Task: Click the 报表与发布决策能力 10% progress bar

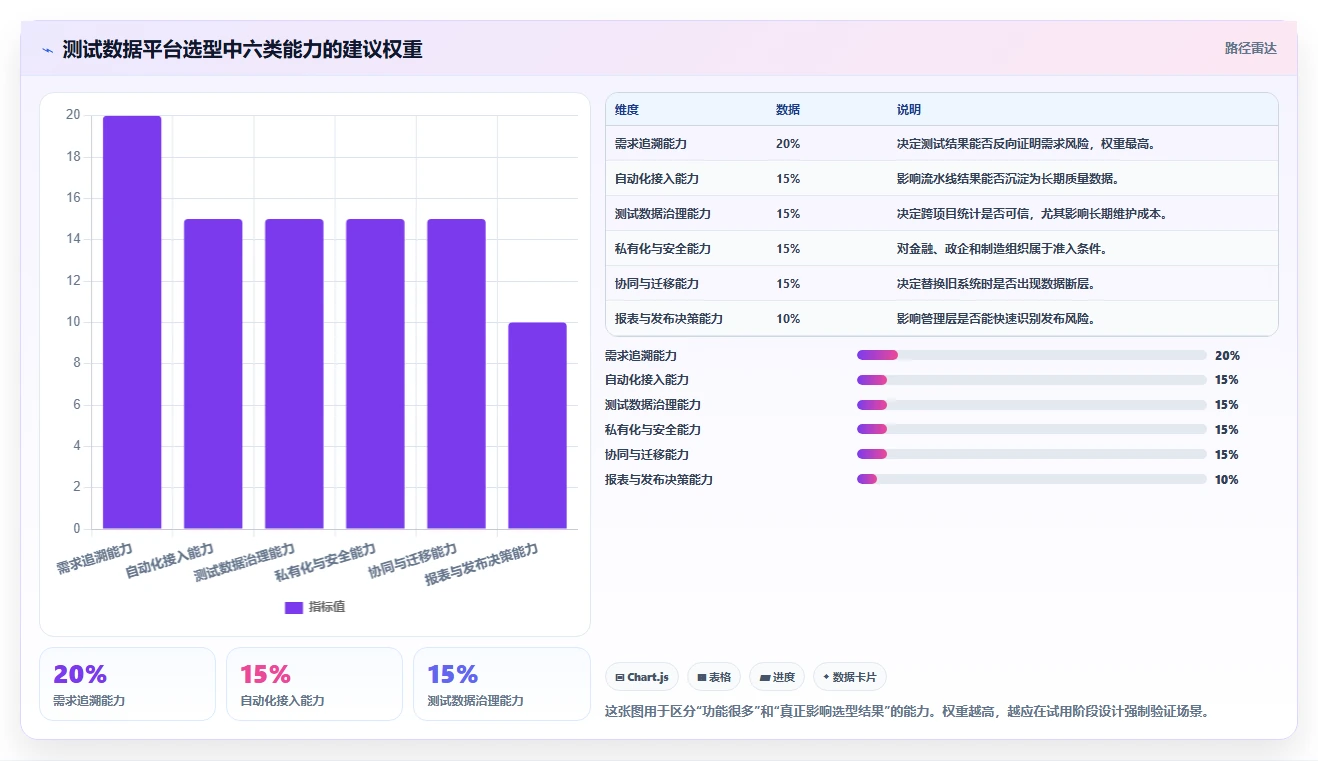Action: tap(1032, 480)
